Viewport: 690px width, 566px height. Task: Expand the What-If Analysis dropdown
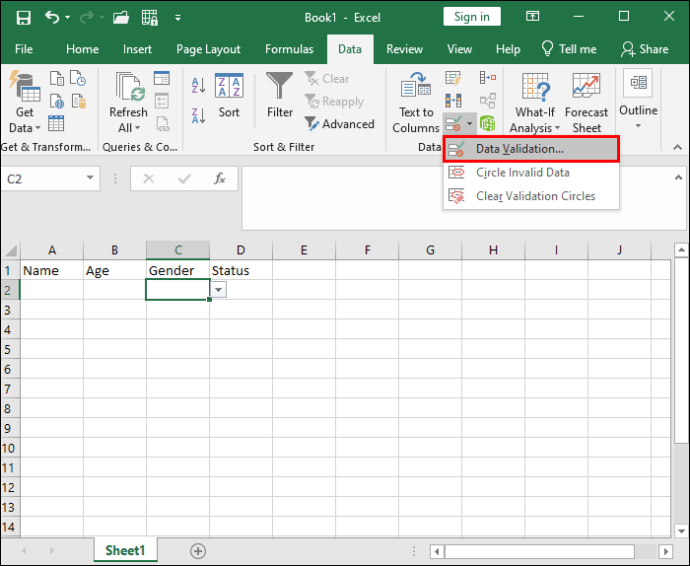click(535, 128)
